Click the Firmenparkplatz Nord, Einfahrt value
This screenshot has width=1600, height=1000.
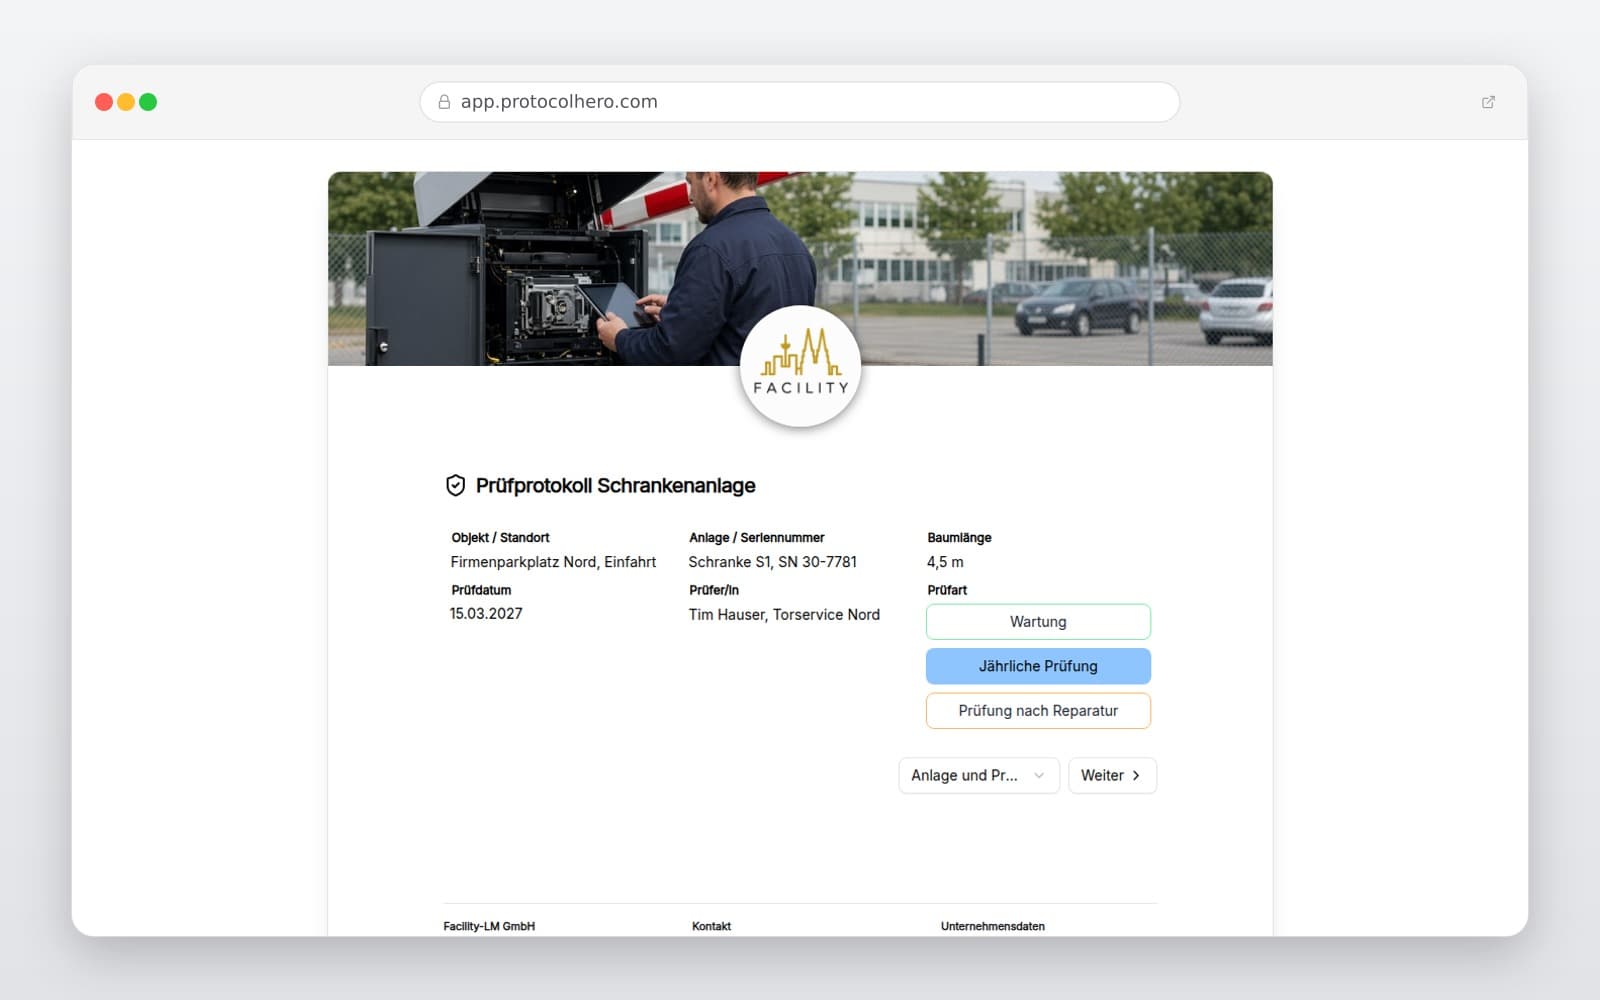coord(553,562)
